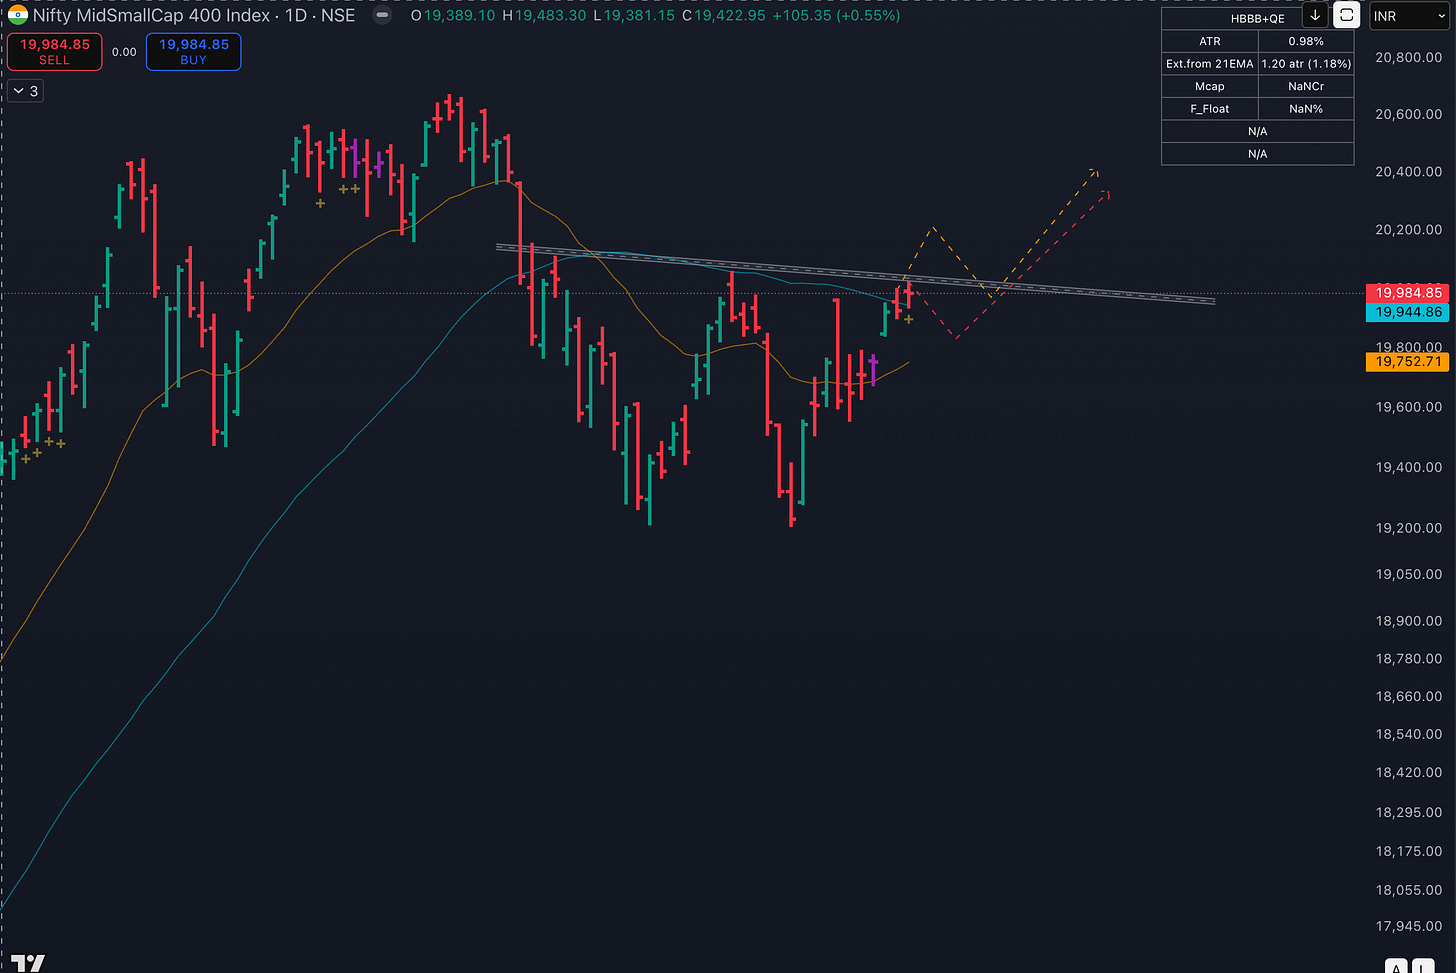Click the 19,400.00 price scale label
The height and width of the screenshot is (973, 1456).
1409,468
